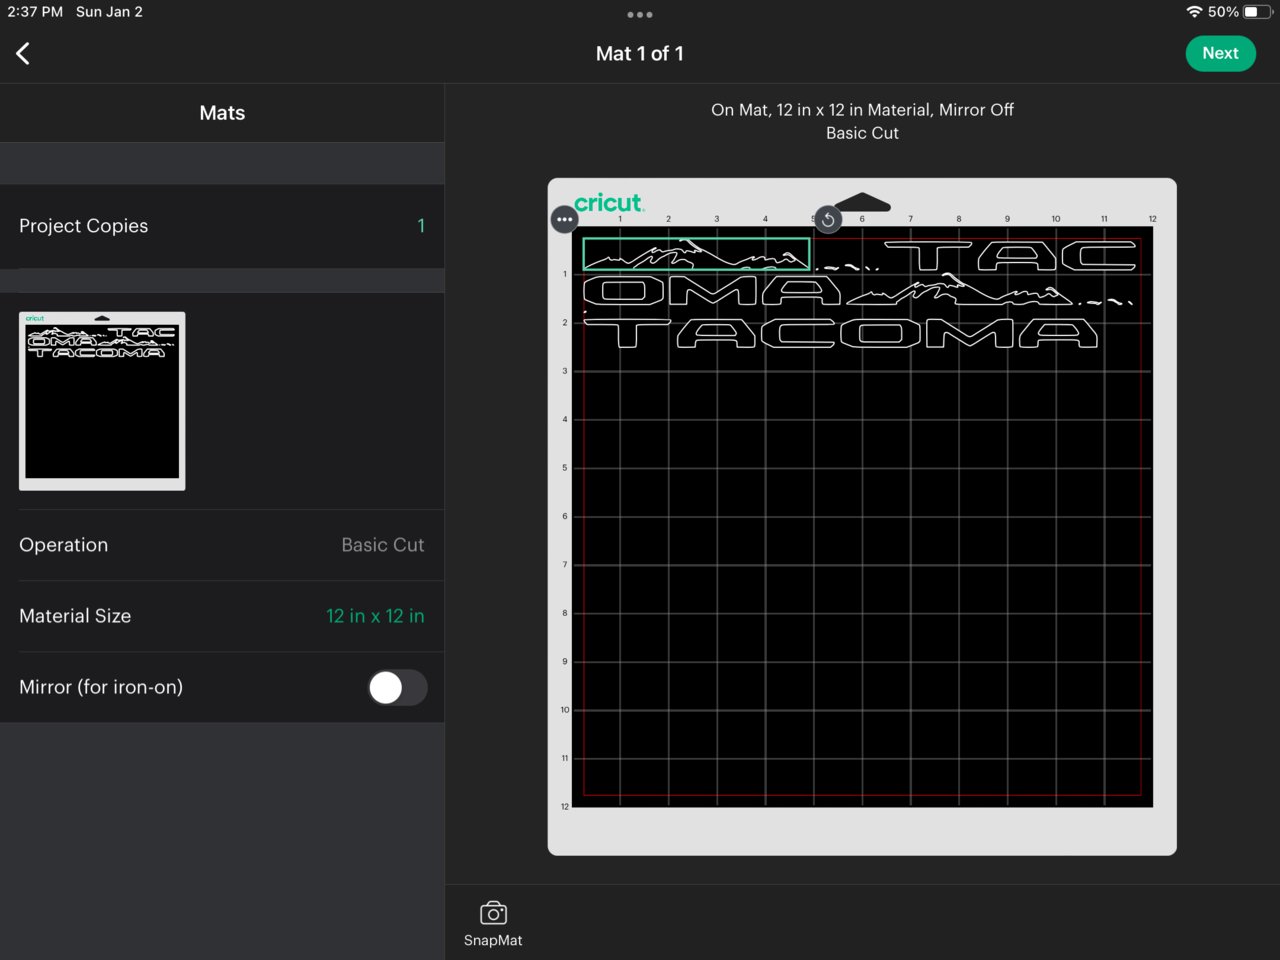
Task: Tap the Wi-Fi status icon
Action: click(1194, 12)
